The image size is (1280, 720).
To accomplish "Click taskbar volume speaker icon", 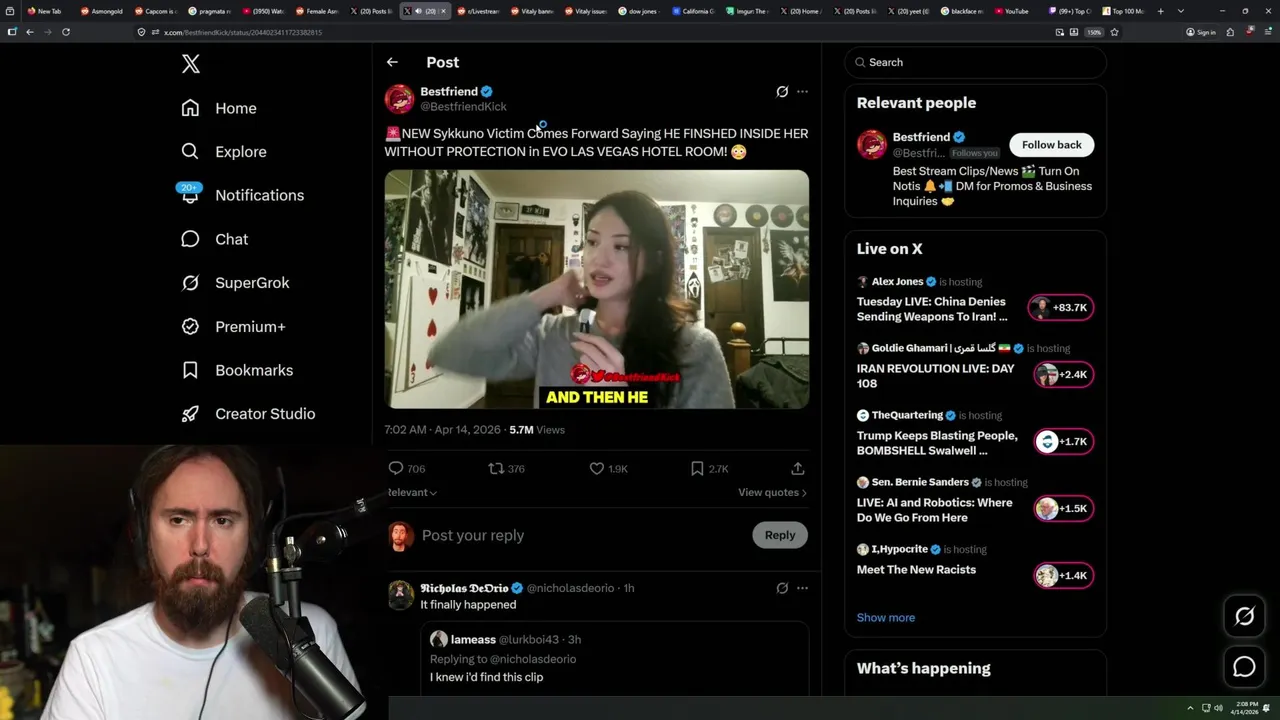I will [x=1218, y=708].
